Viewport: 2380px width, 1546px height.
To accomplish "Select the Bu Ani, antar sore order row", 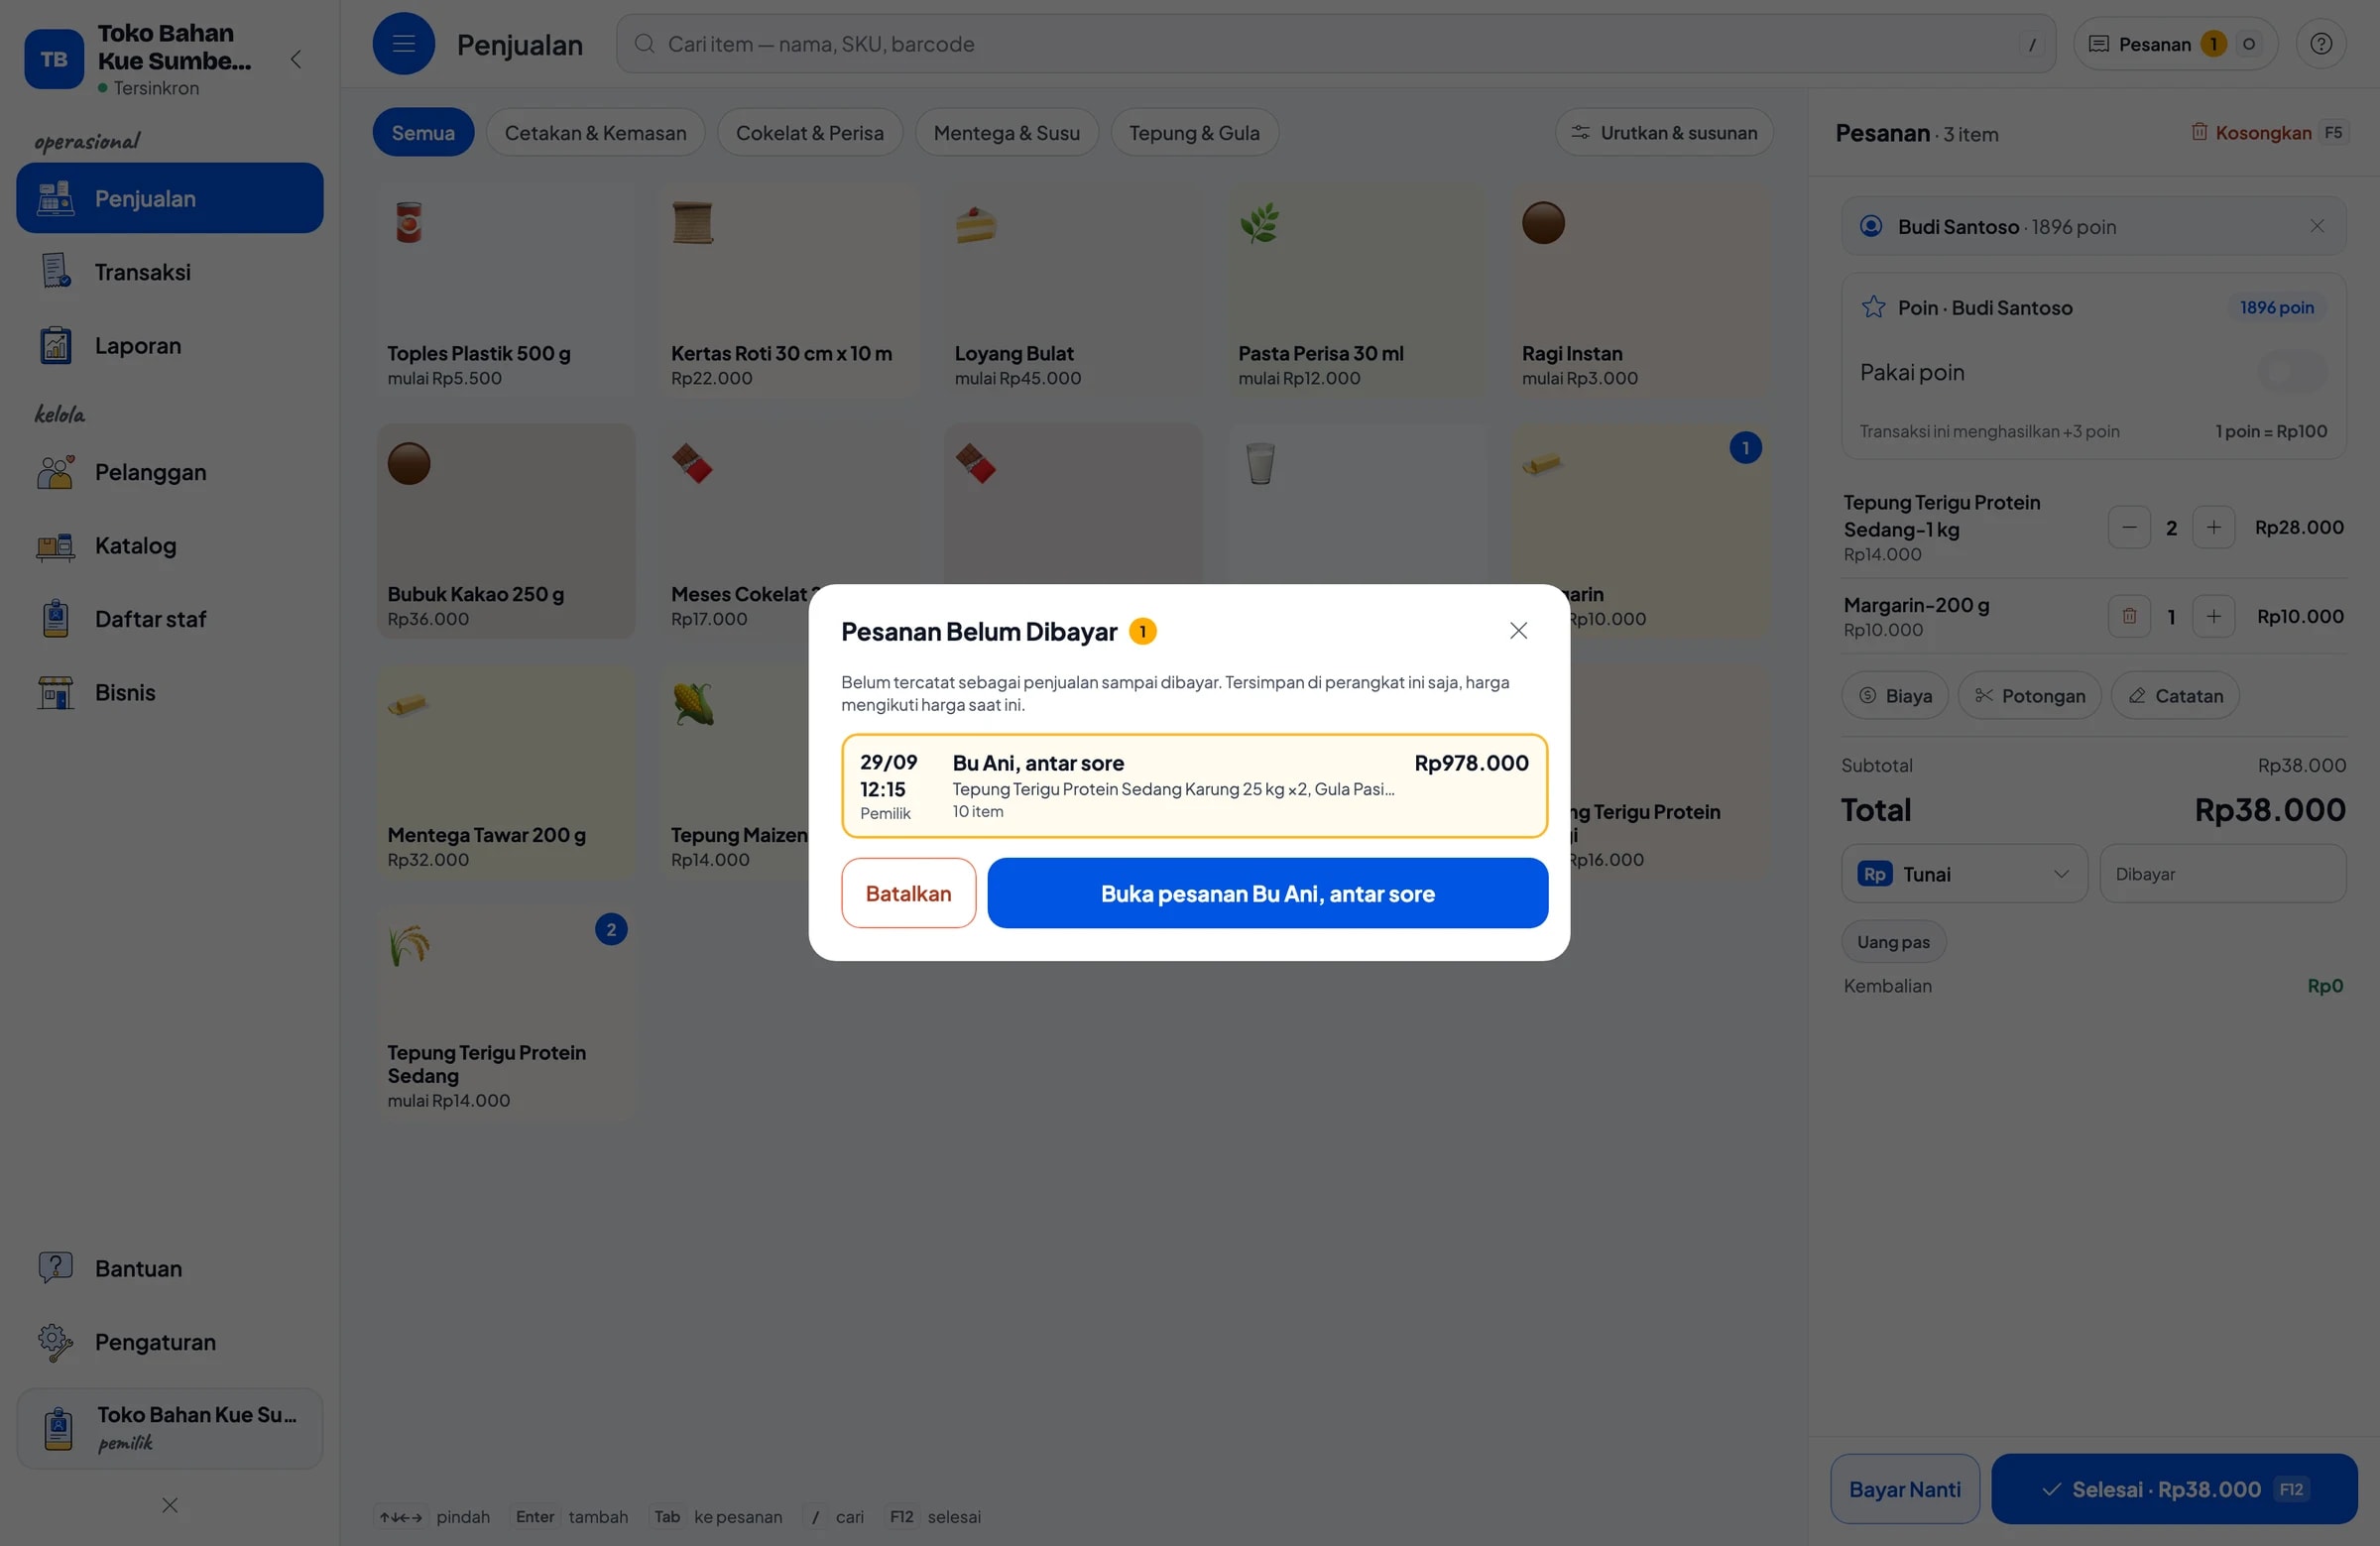I will (1194, 785).
